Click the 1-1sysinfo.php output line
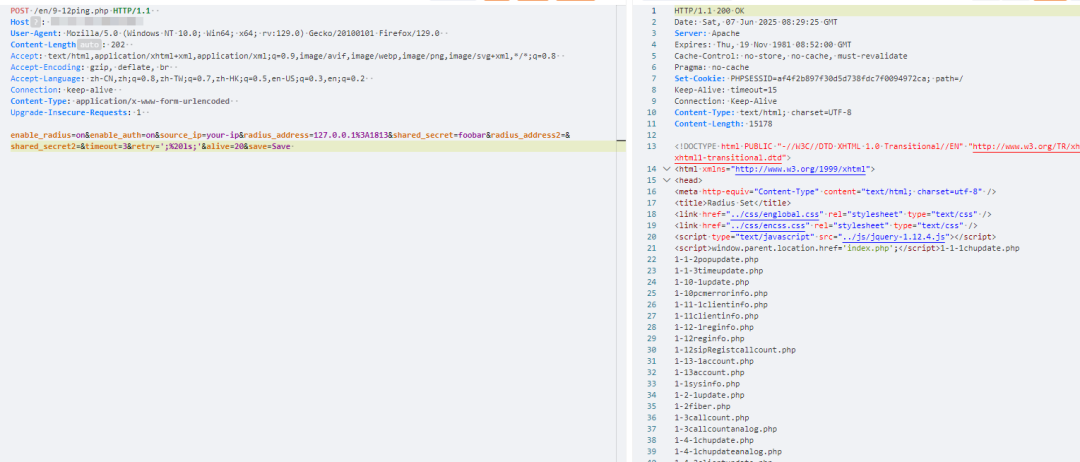 pos(707,384)
